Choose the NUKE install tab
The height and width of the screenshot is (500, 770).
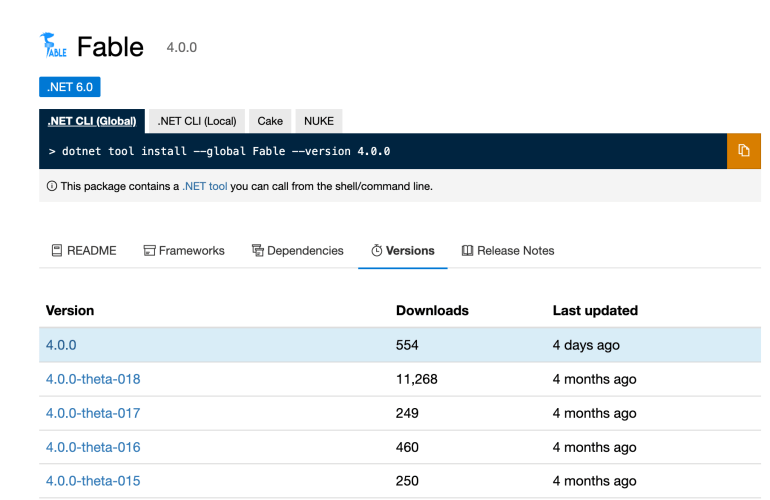[x=319, y=121]
